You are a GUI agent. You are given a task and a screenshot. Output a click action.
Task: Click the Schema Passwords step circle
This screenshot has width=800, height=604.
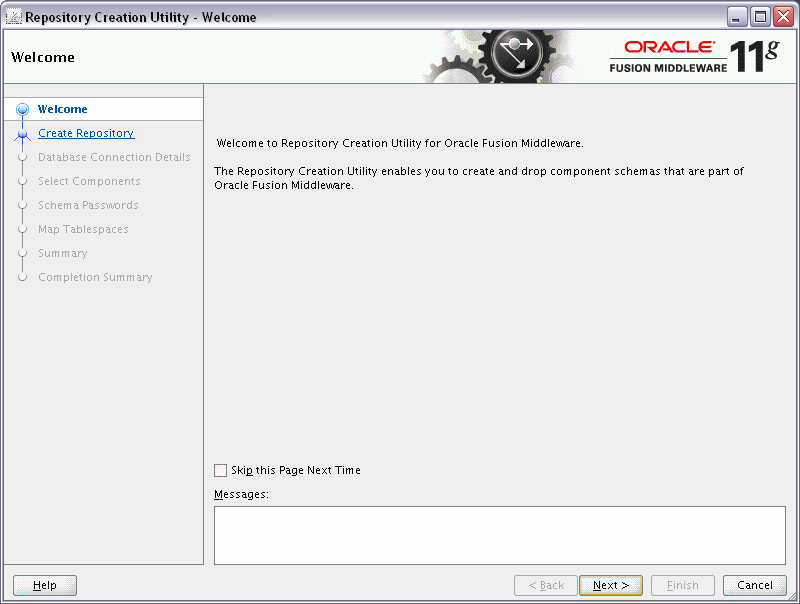click(22, 205)
